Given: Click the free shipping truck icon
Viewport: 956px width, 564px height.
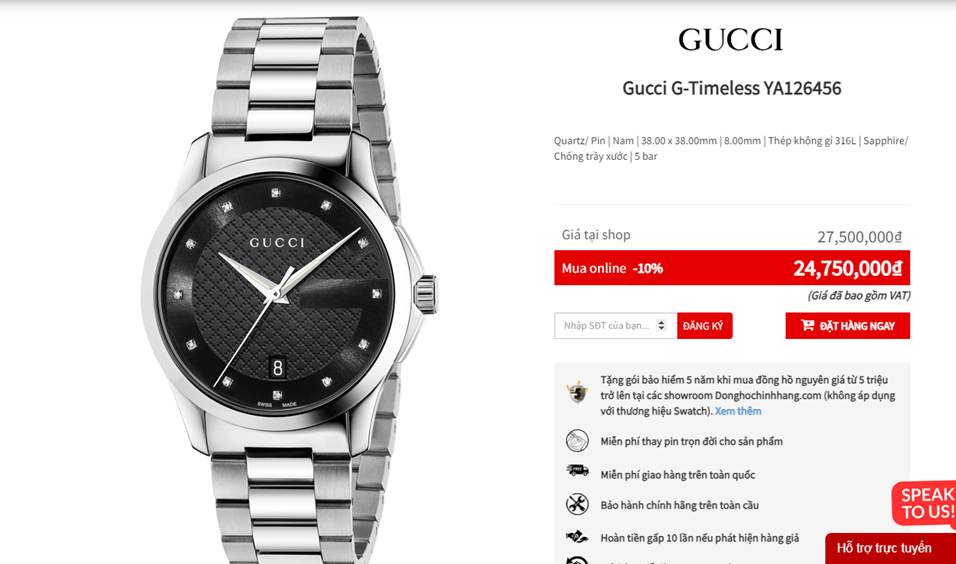Looking at the screenshot, I should [x=577, y=471].
